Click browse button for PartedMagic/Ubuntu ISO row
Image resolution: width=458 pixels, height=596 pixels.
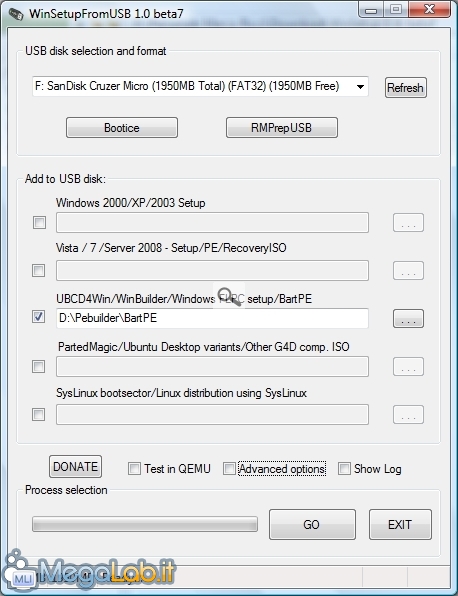408,366
